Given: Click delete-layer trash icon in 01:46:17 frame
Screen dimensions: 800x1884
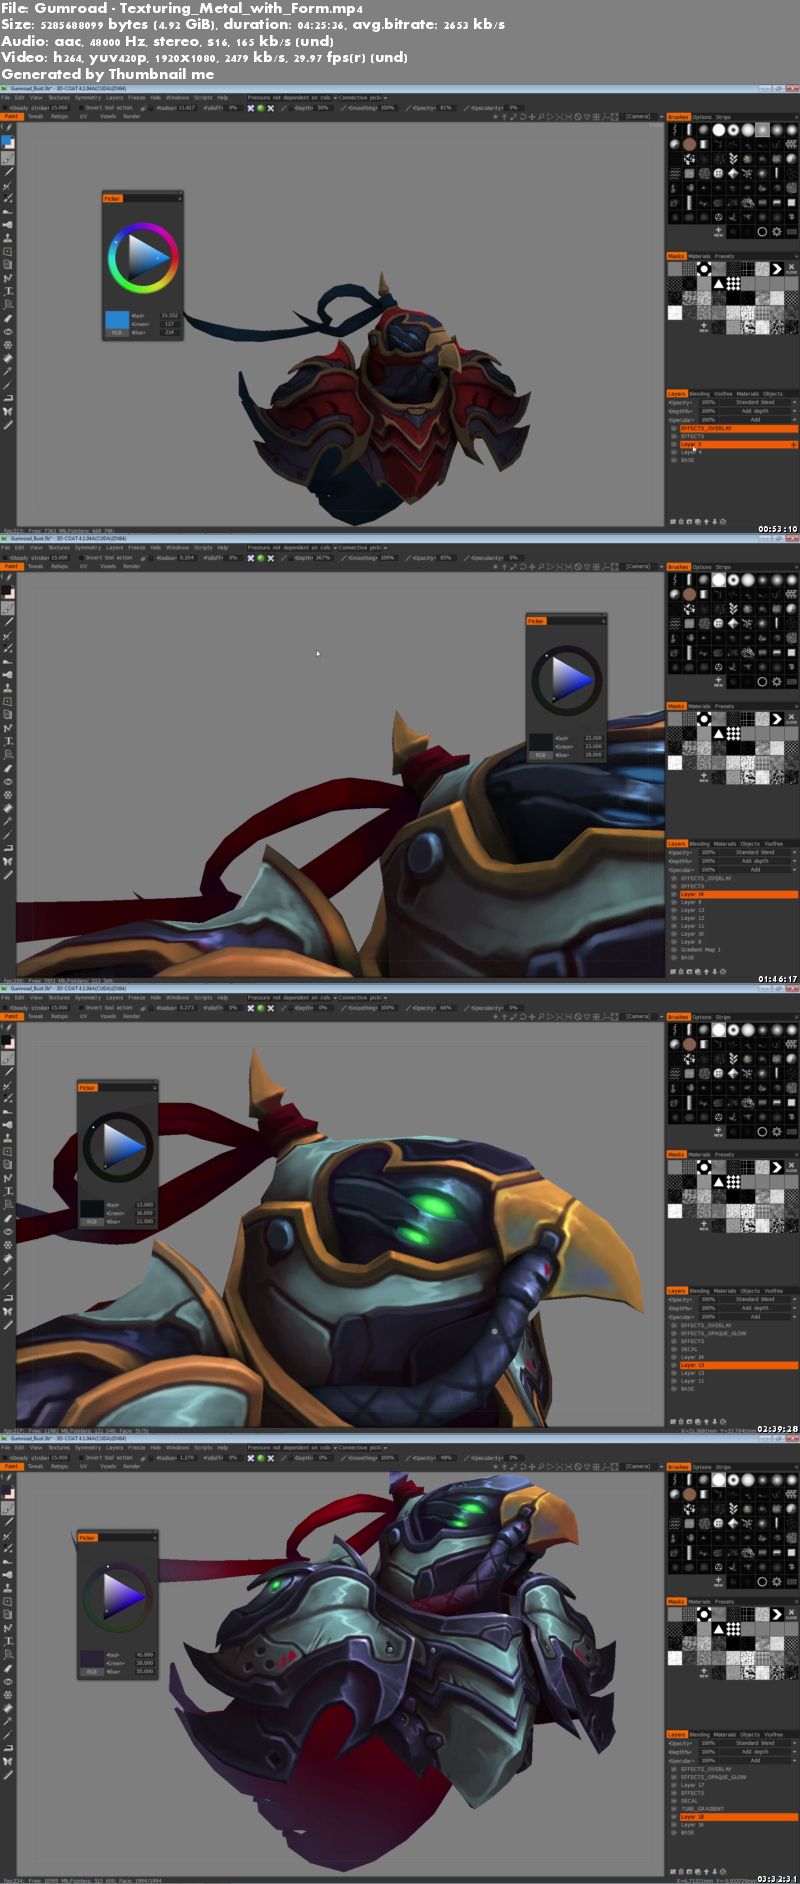Looking at the screenshot, I should coord(681,972).
